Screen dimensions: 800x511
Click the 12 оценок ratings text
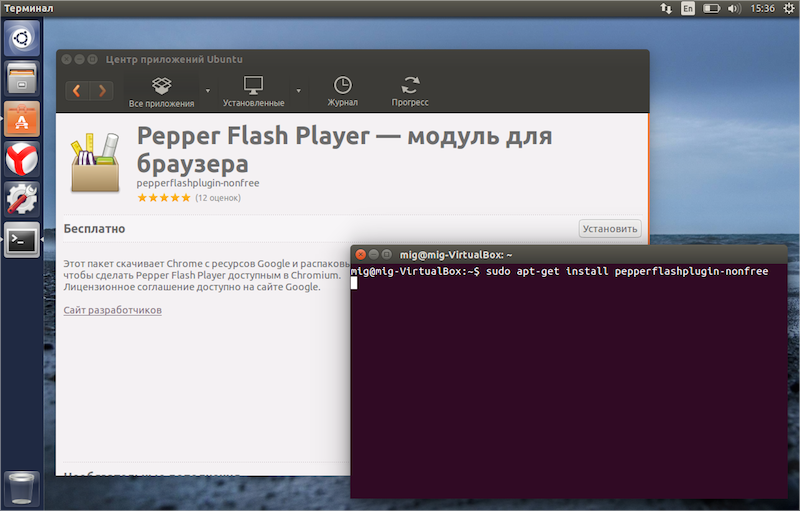pyautogui.click(x=218, y=198)
